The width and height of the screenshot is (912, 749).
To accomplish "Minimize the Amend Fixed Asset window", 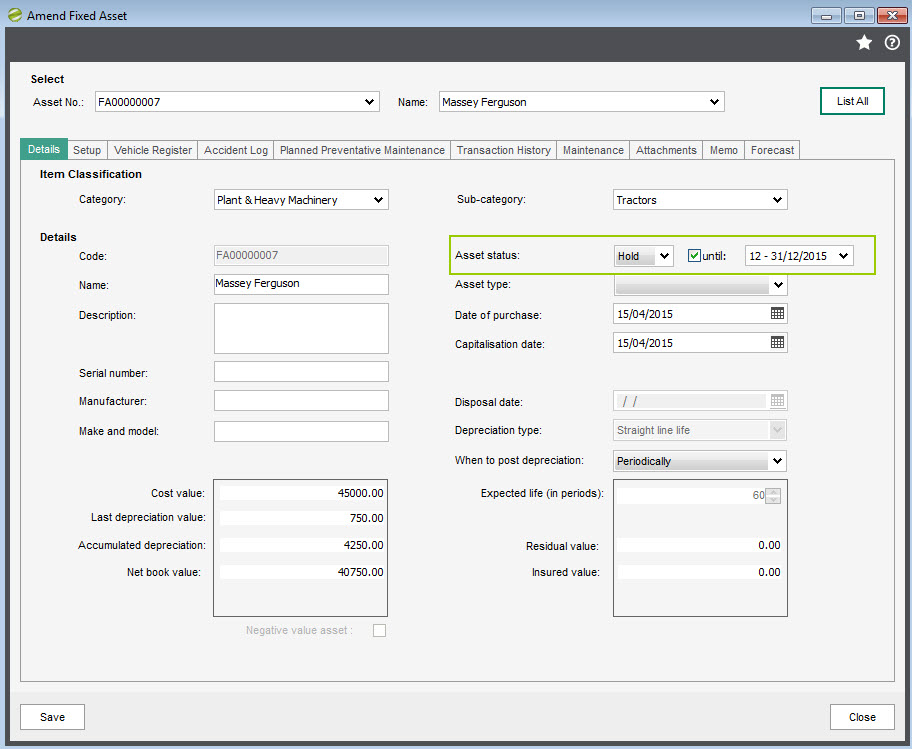I will pos(826,16).
